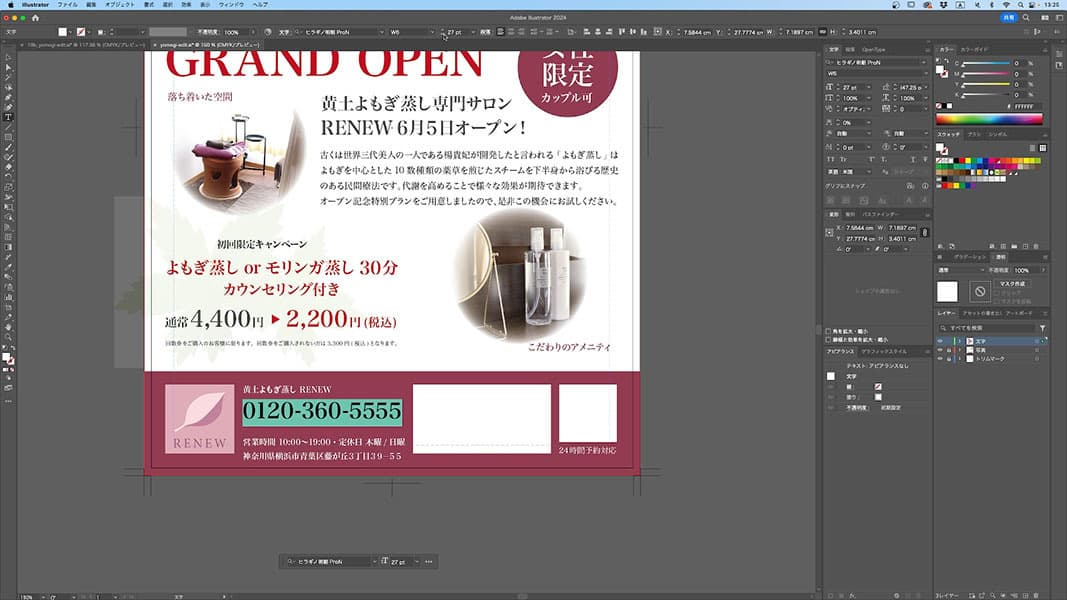Open the ウィンドウ menu
This screenshot has height=600, width=1067.
point(232,5)
